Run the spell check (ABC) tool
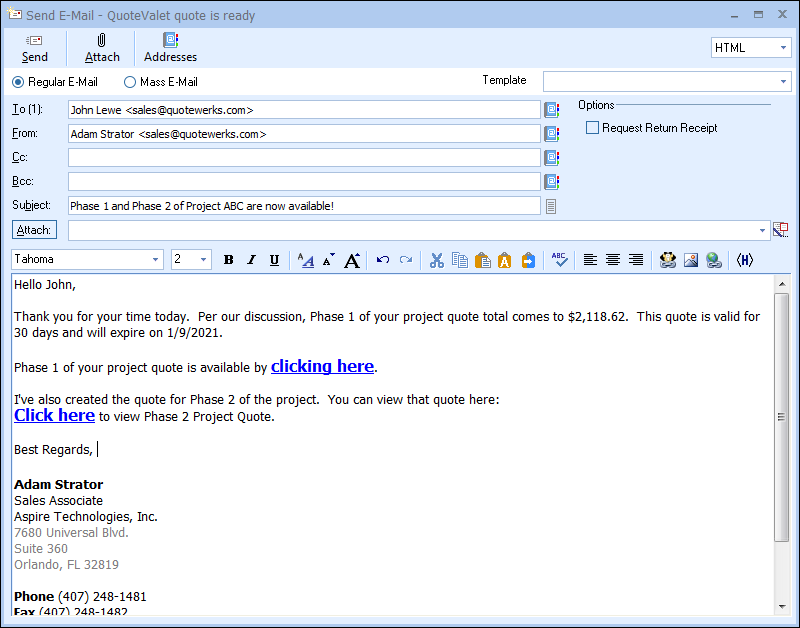This screenshot has width=800, height=628. click(560, 260)
